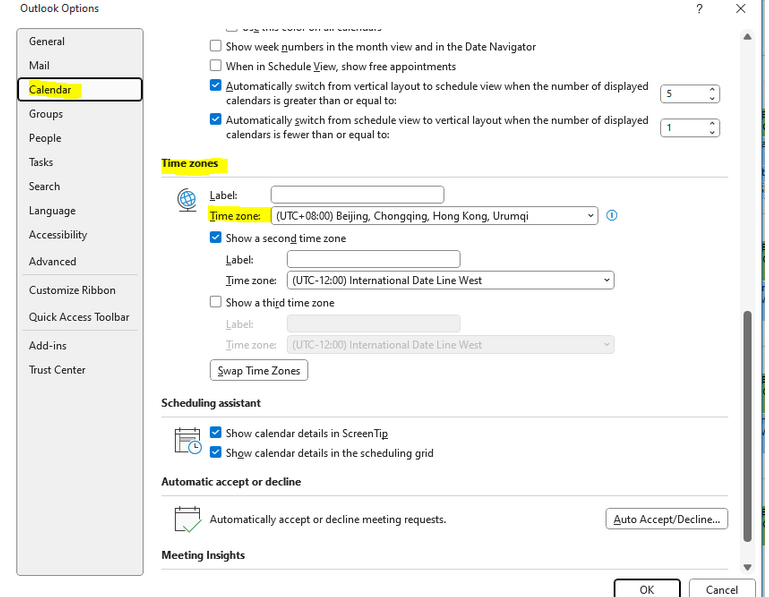The image size is (769, 597).
Task: Increase the fewer-than-or-equal calendars count of 1
Action: (712, 124)
